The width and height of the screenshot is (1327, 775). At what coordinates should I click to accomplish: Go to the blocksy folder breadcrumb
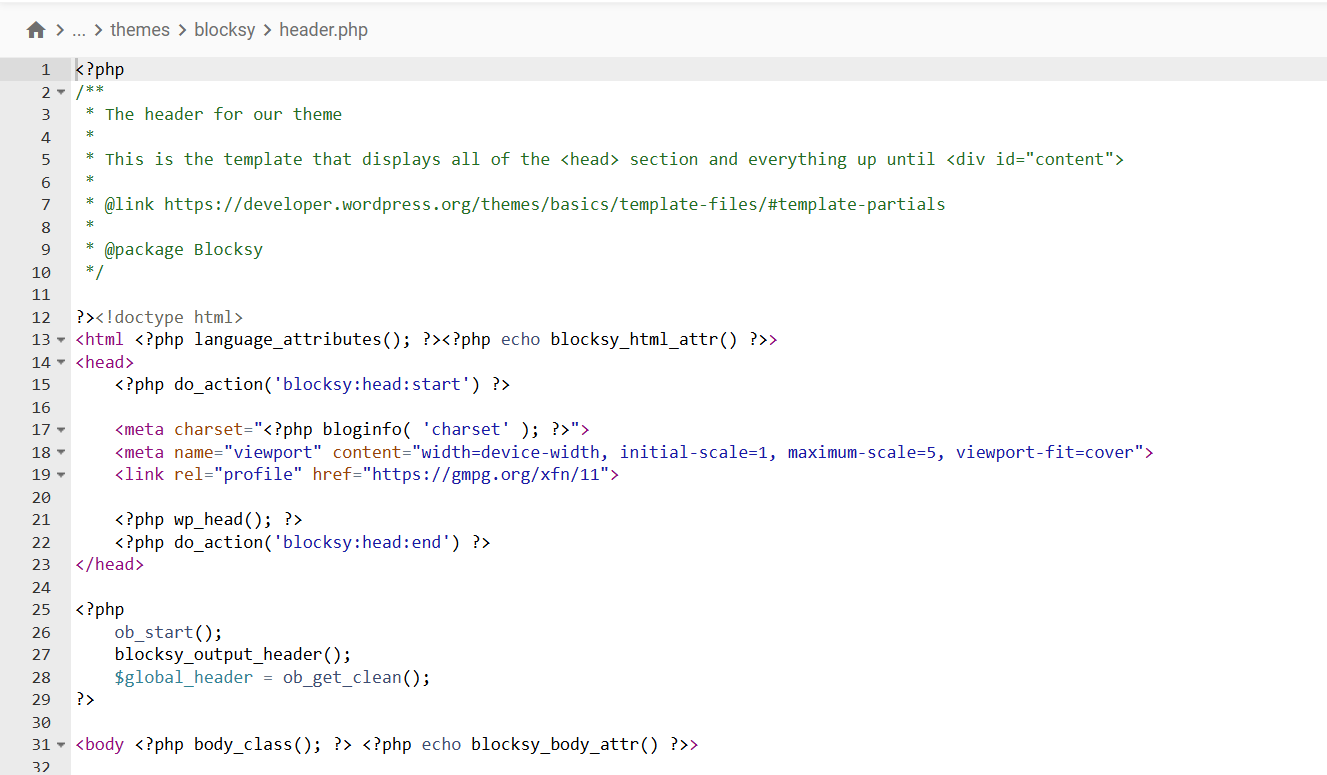(x=225, y=30)
